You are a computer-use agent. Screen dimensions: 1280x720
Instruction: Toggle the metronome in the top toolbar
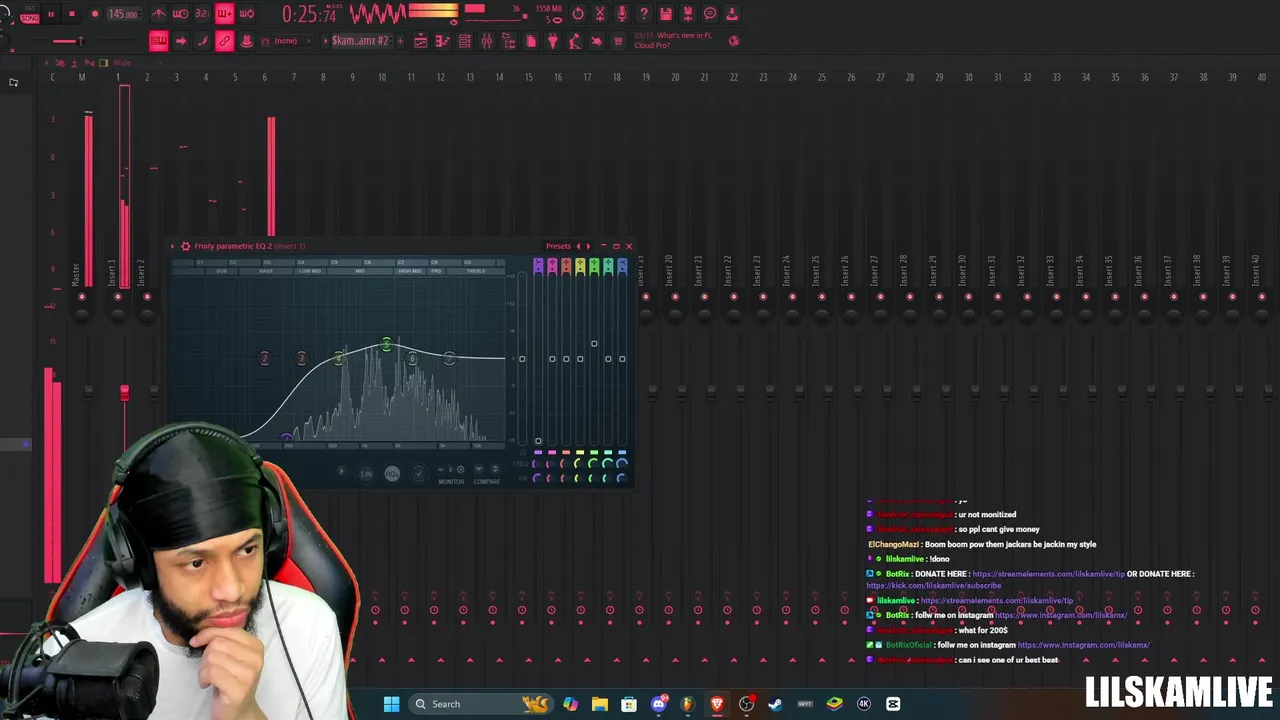[x=159, y=14]
